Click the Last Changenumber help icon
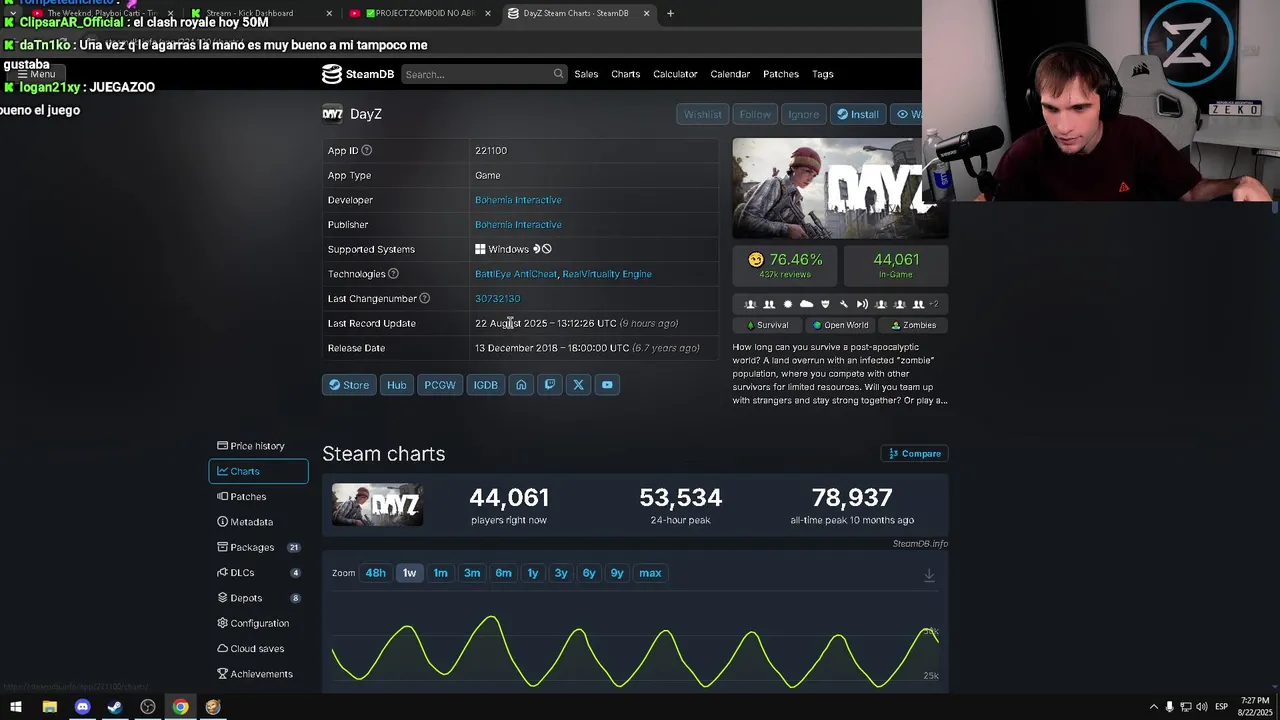 (x=424, y=298)
